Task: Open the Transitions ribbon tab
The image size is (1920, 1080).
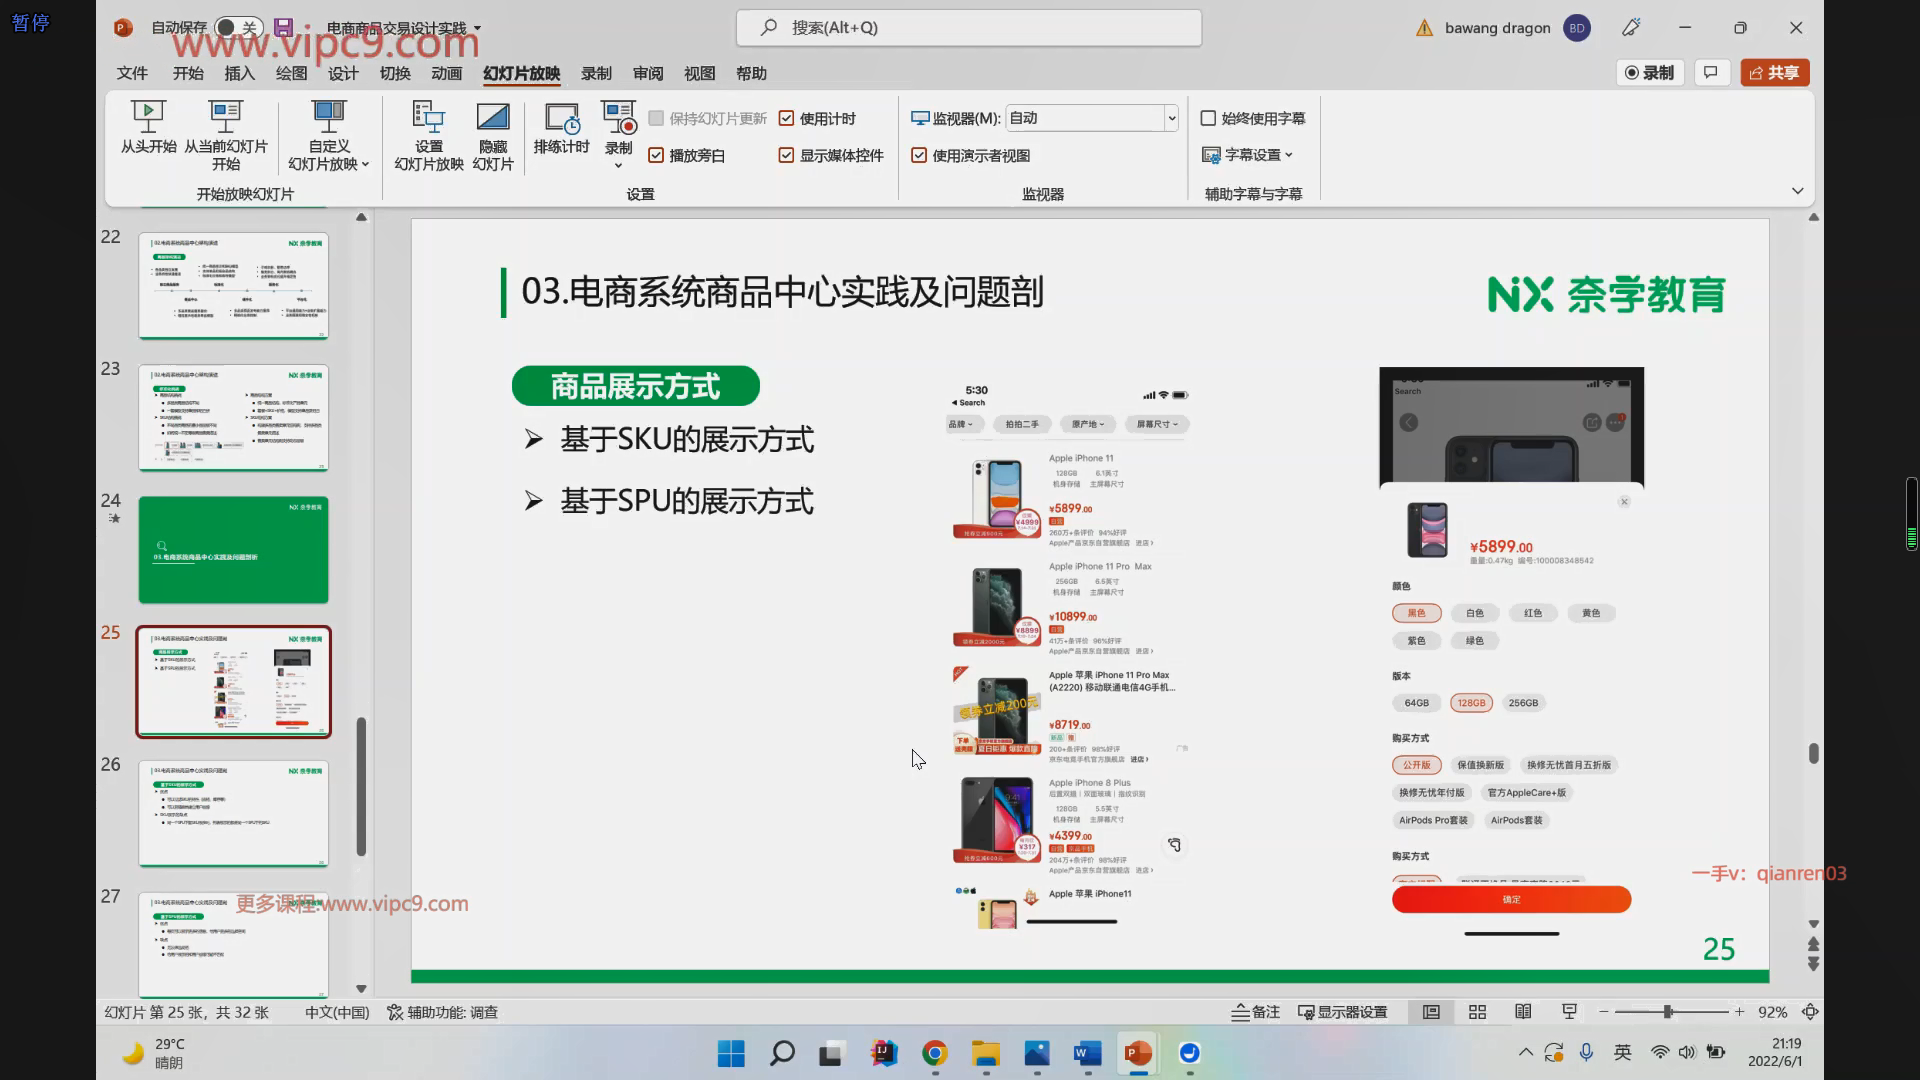Action: click(x=395, y=73)
